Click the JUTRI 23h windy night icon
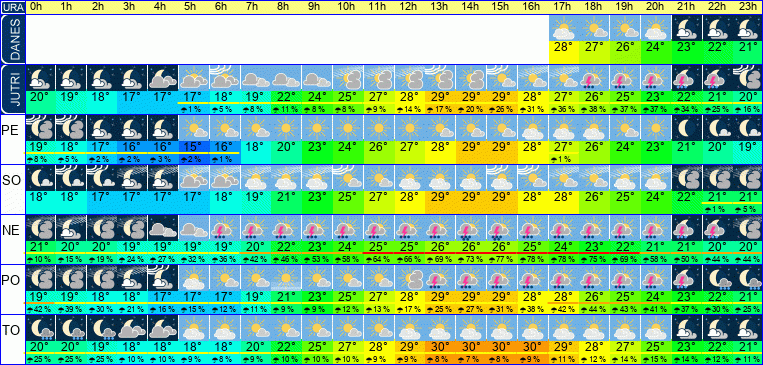The width and height of the screenshot is (763, 365). [x=748, y=78]
